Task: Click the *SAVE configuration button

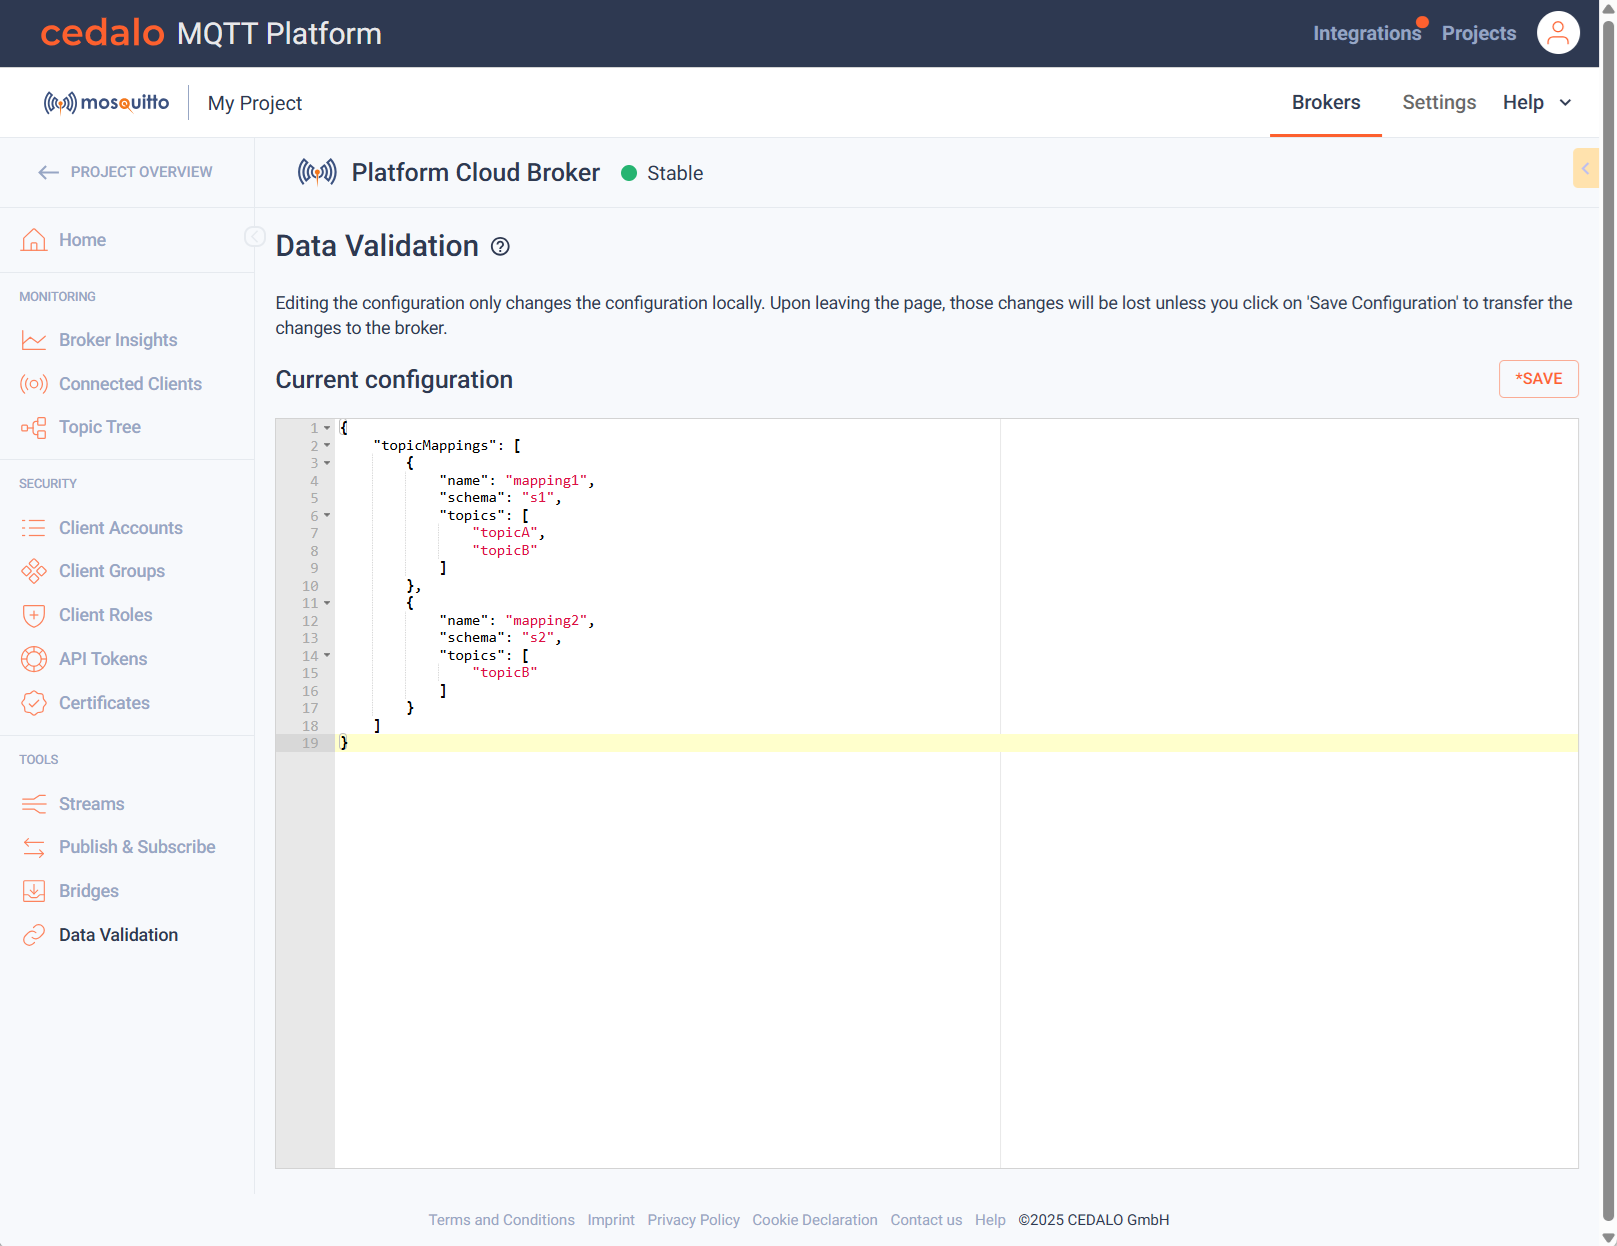Action: pos(1538,379)
